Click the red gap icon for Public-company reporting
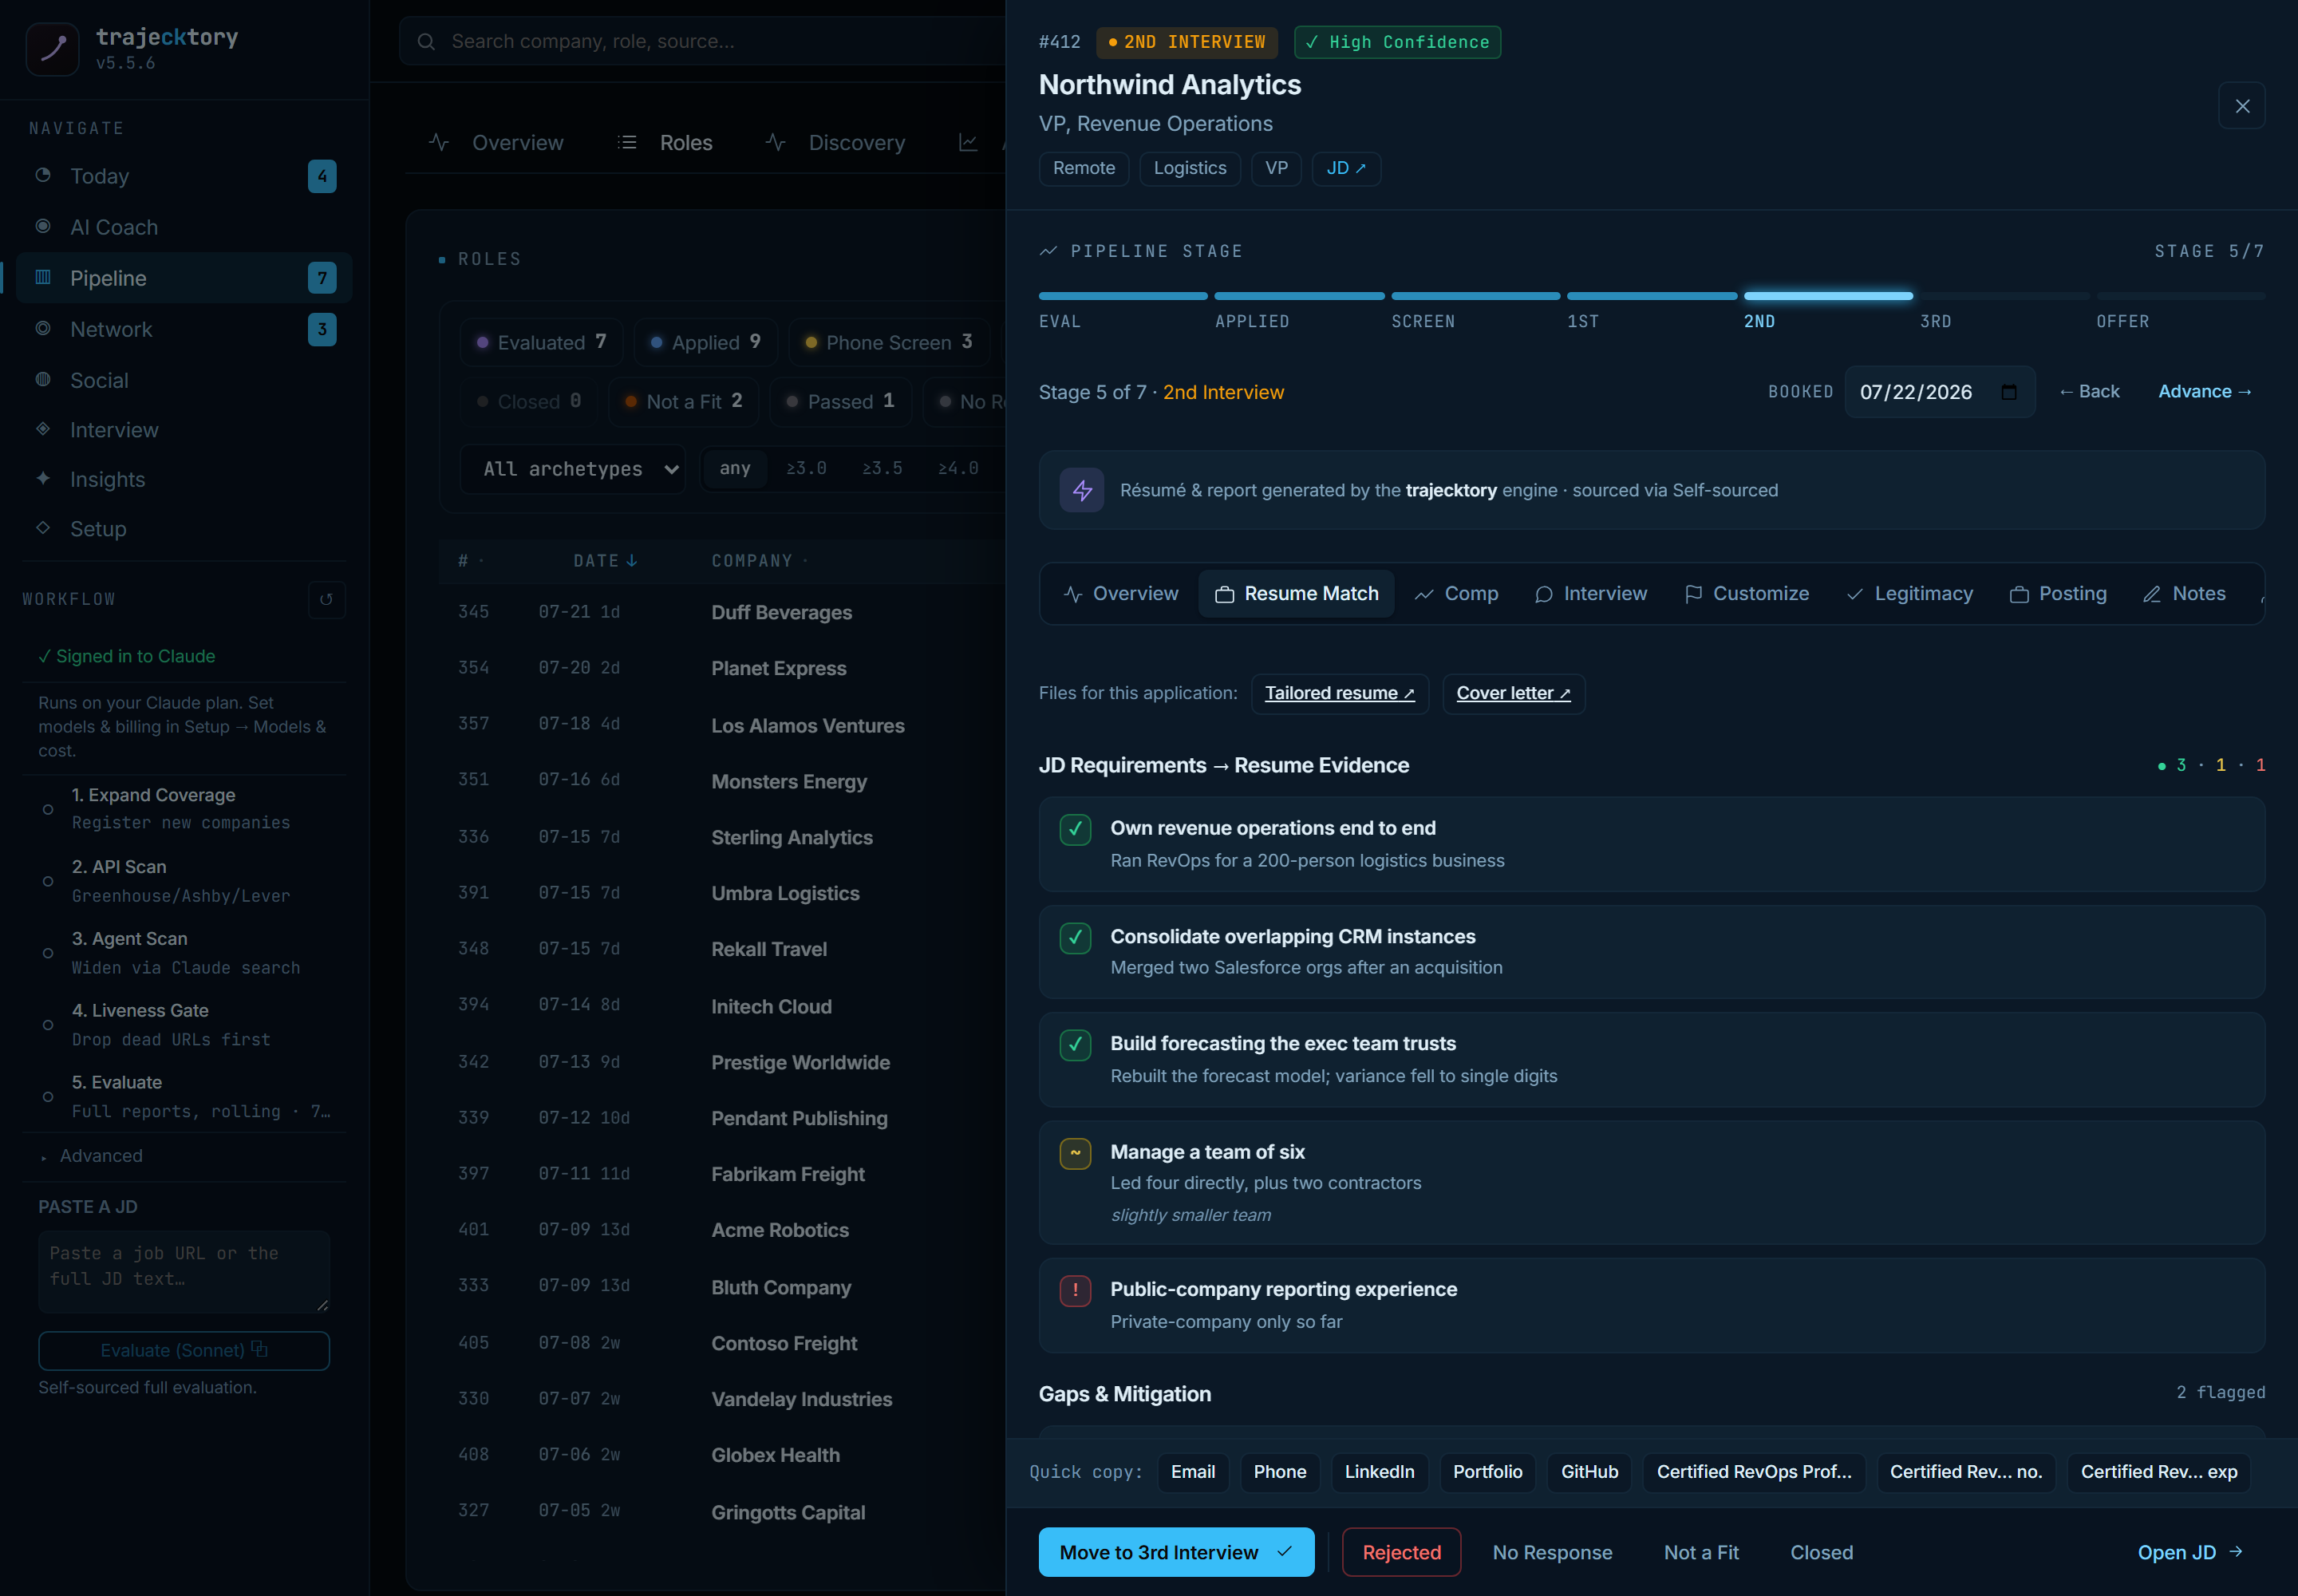The height and width of the screenshot is (1596, 2298). point(1075,1290)
